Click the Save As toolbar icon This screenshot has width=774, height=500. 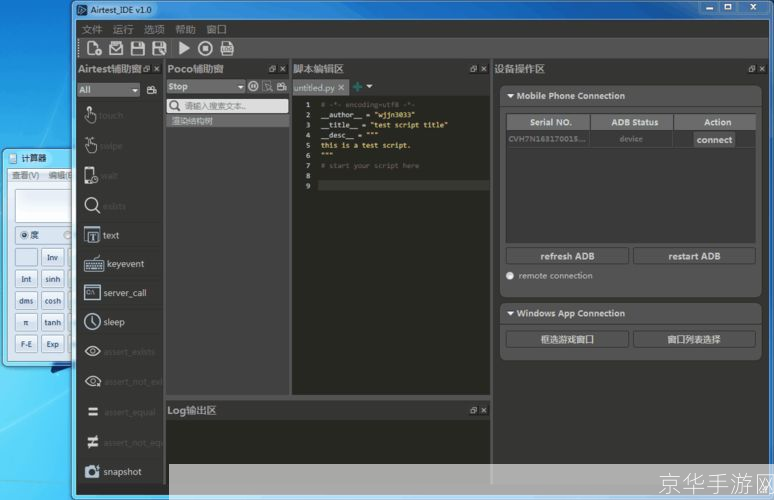coord(159,48)
